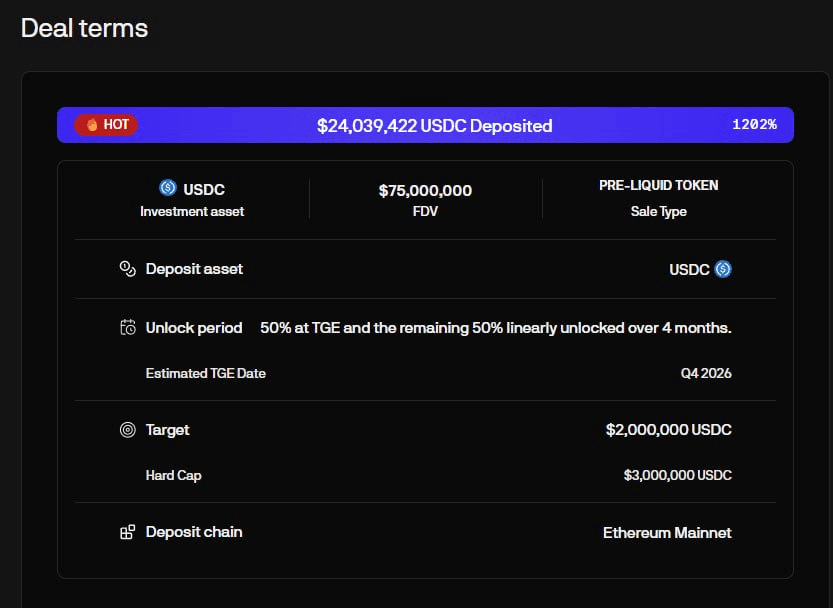The height and width of the screenshot is (608, 833).
Task: Click the $24,039,422 USDC Deposited progress bar
Action: (x=426, y=125)
